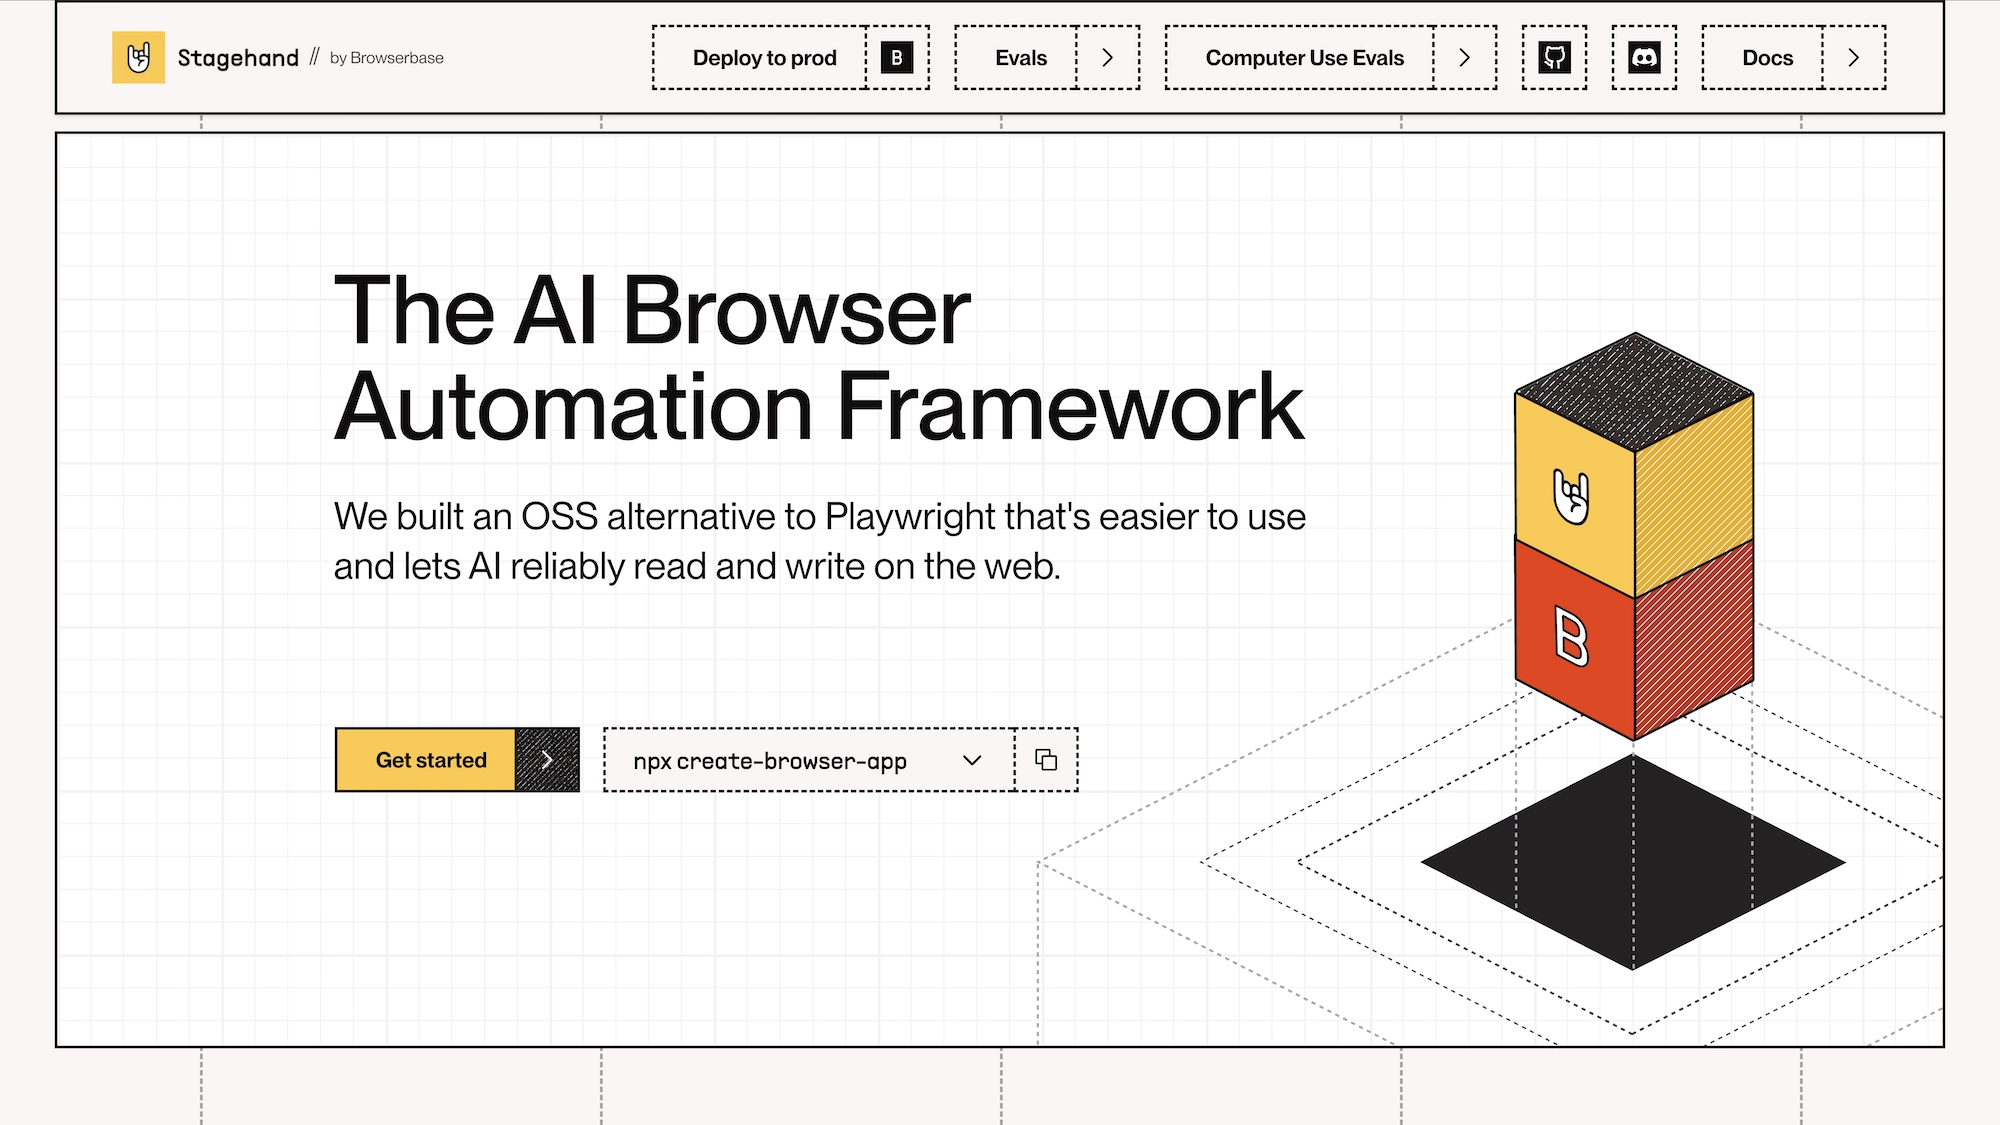Click the Browserbase B icon in navbar

(897, 58)
